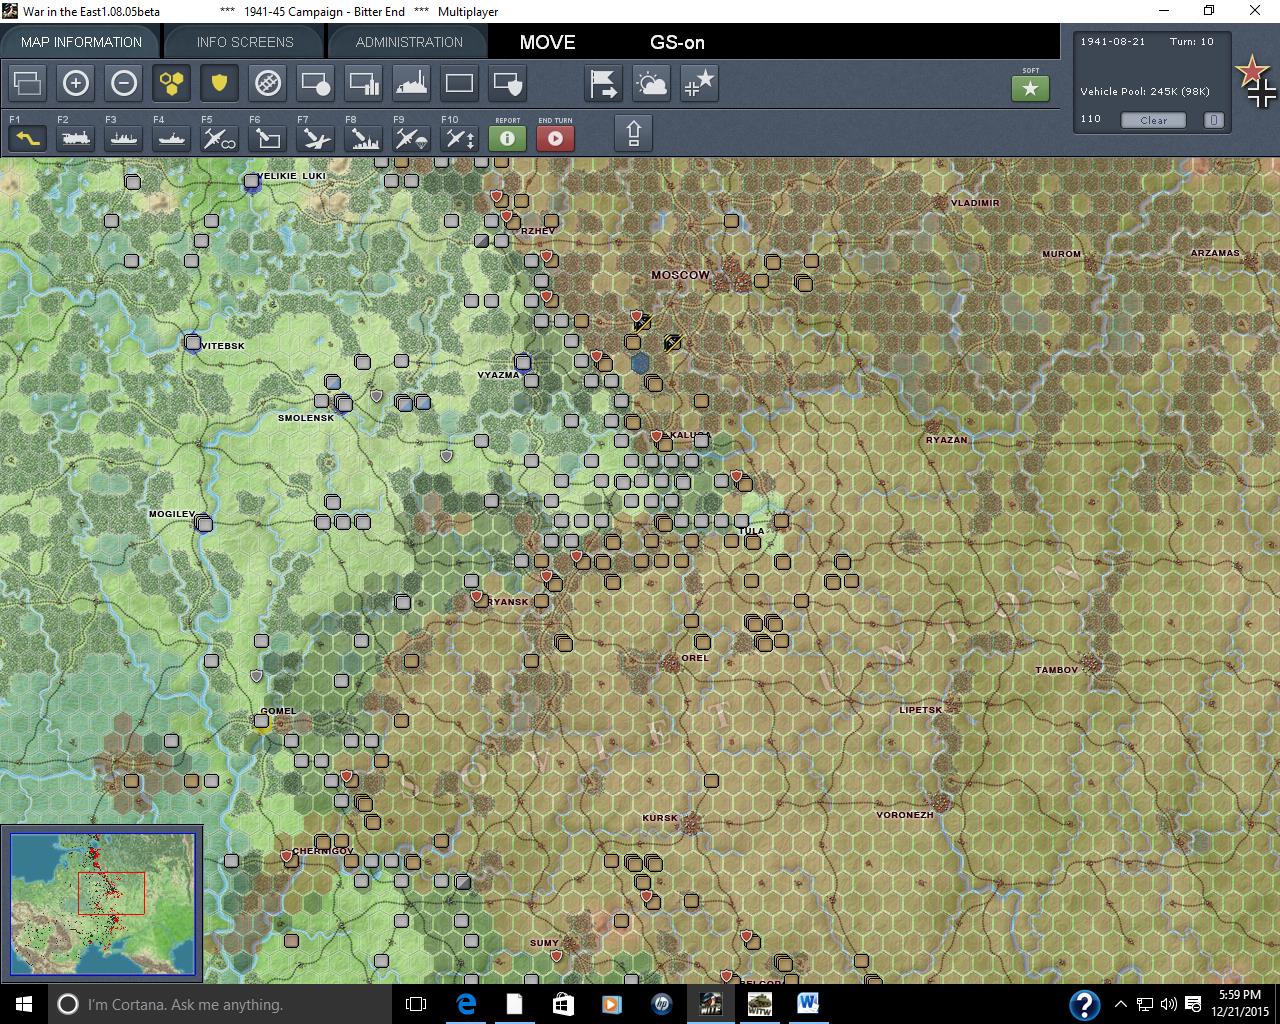Open the Administration tab
1280x1024 pixels.
tap(409, 42)
